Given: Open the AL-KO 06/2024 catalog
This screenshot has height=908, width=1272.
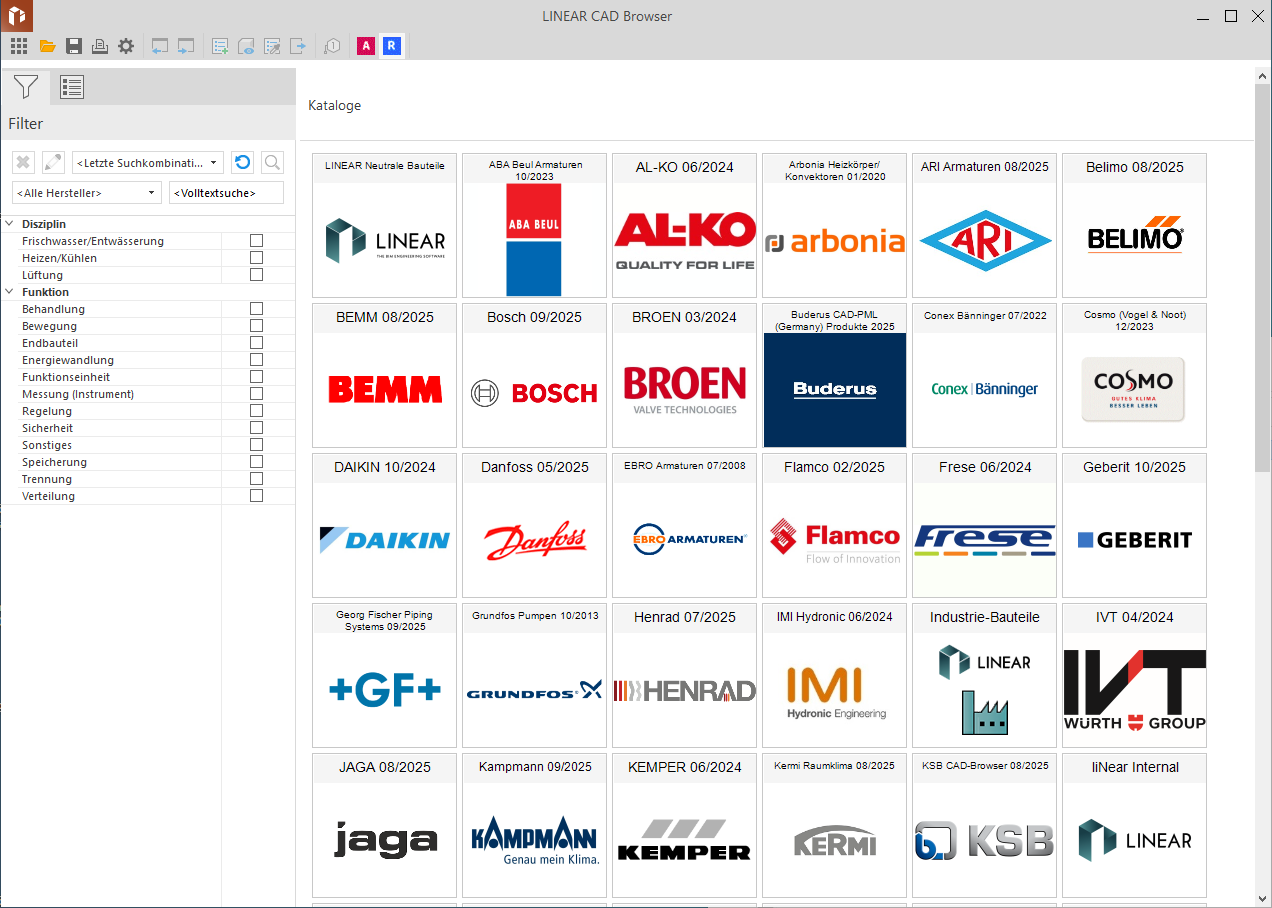Looking at the screenshot, I should [684, 225].
